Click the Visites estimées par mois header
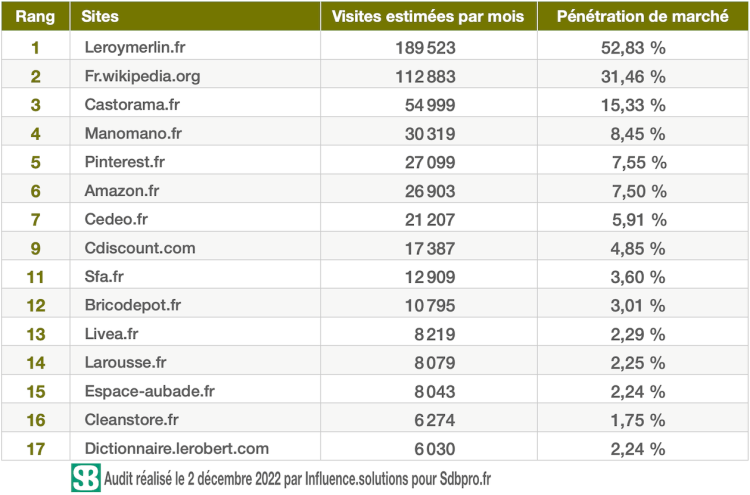Image resolution: width=750 pixels, height=495 pixels. tap(427, 18)
